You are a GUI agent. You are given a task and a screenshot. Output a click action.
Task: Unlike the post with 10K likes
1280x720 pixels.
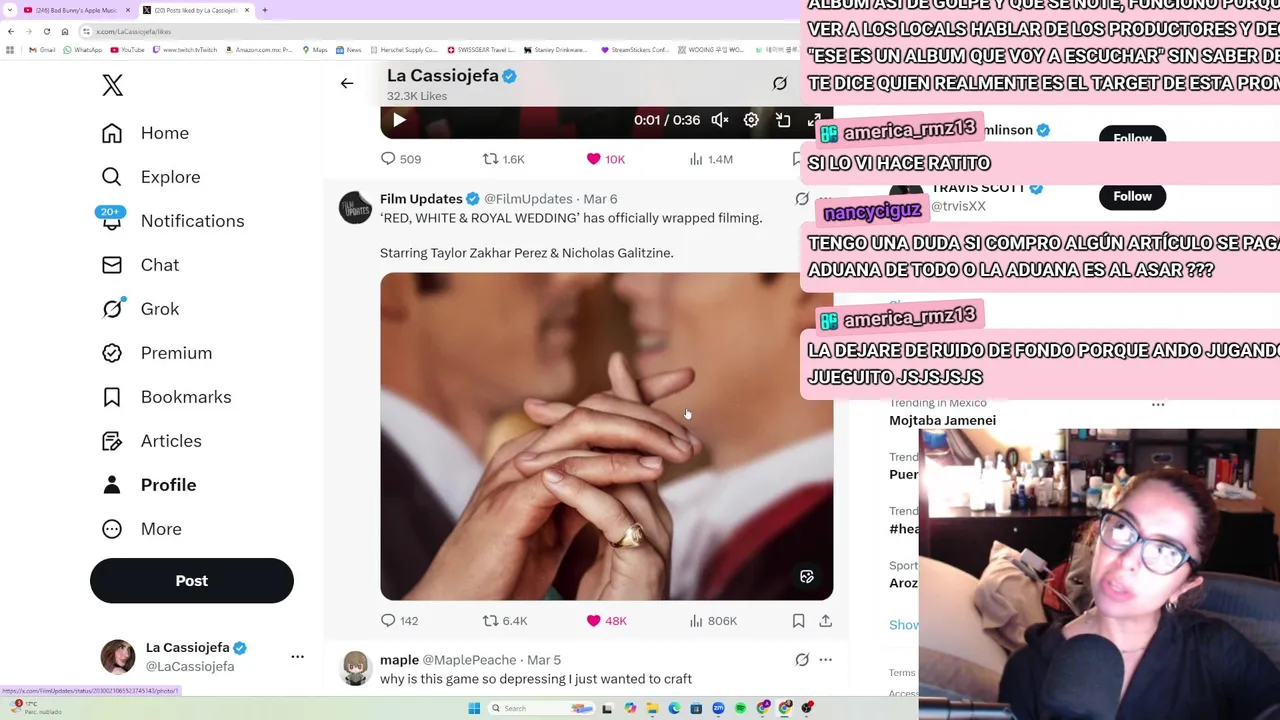pos(606,159)
